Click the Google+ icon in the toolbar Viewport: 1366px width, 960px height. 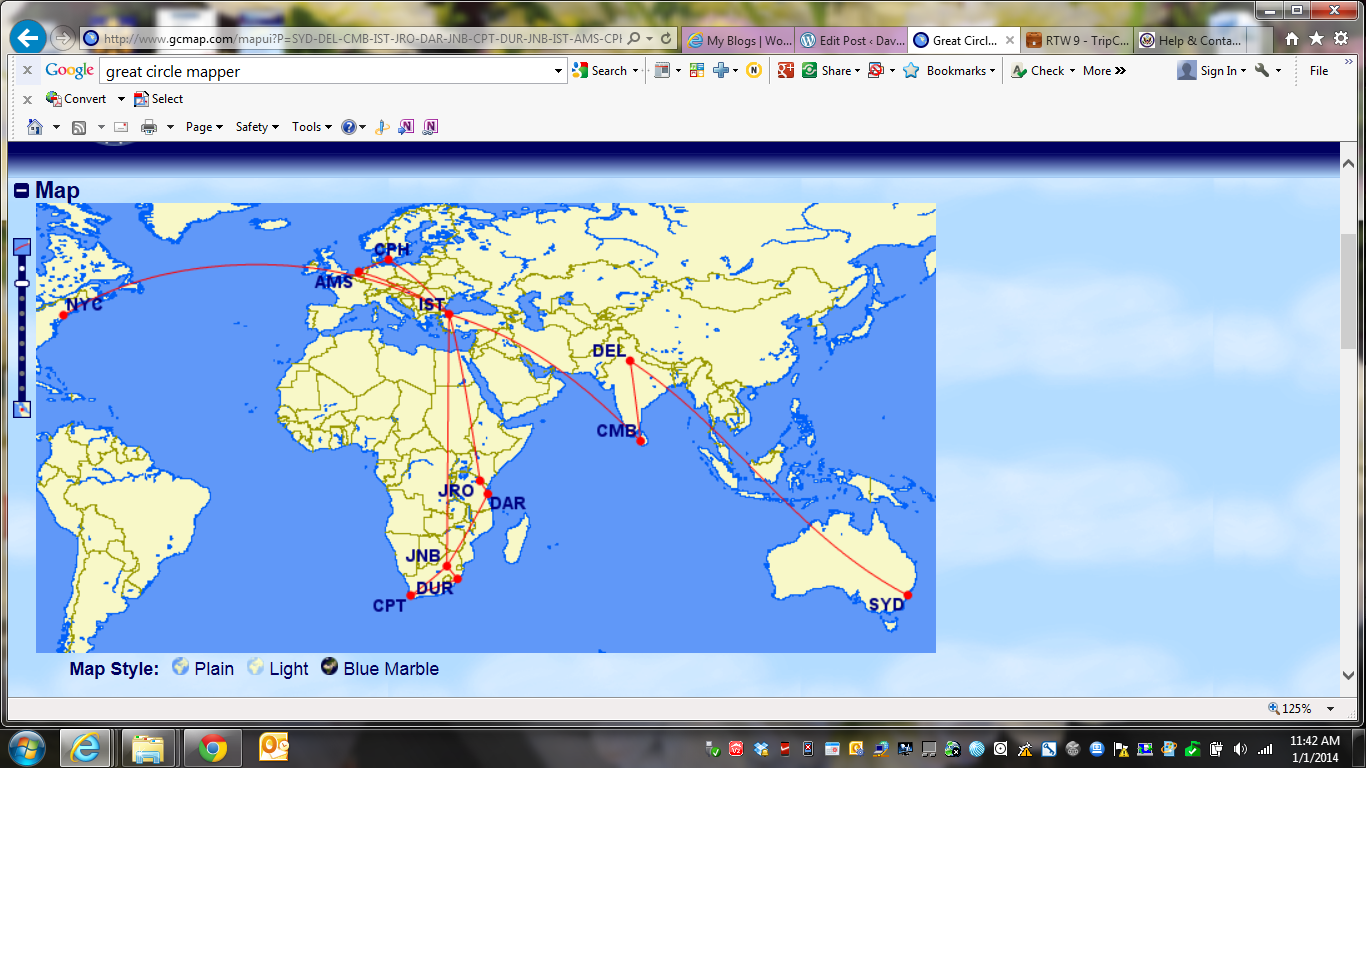786,70
